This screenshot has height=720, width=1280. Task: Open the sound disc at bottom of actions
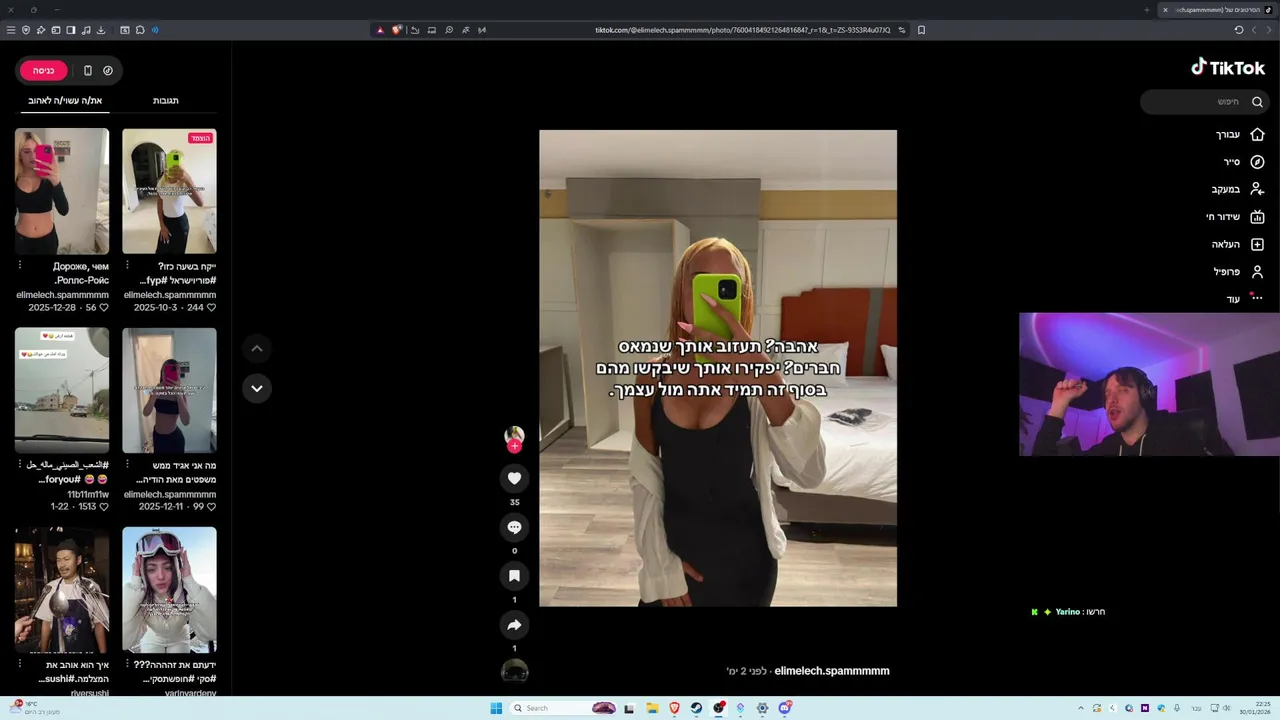[x=514, y=671]
